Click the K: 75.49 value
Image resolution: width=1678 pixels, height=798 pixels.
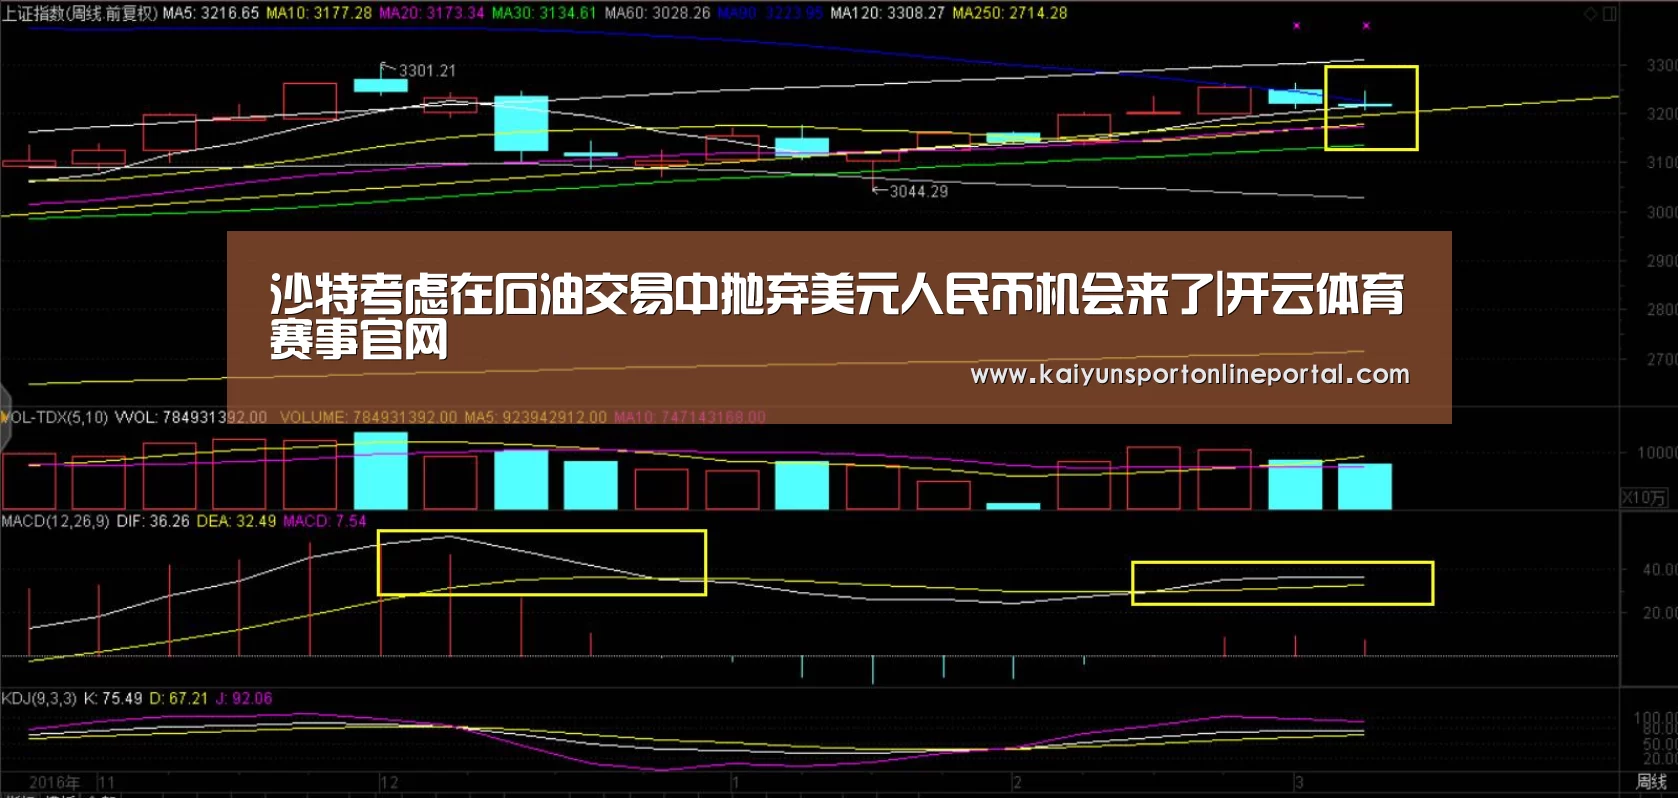[113, 698]
